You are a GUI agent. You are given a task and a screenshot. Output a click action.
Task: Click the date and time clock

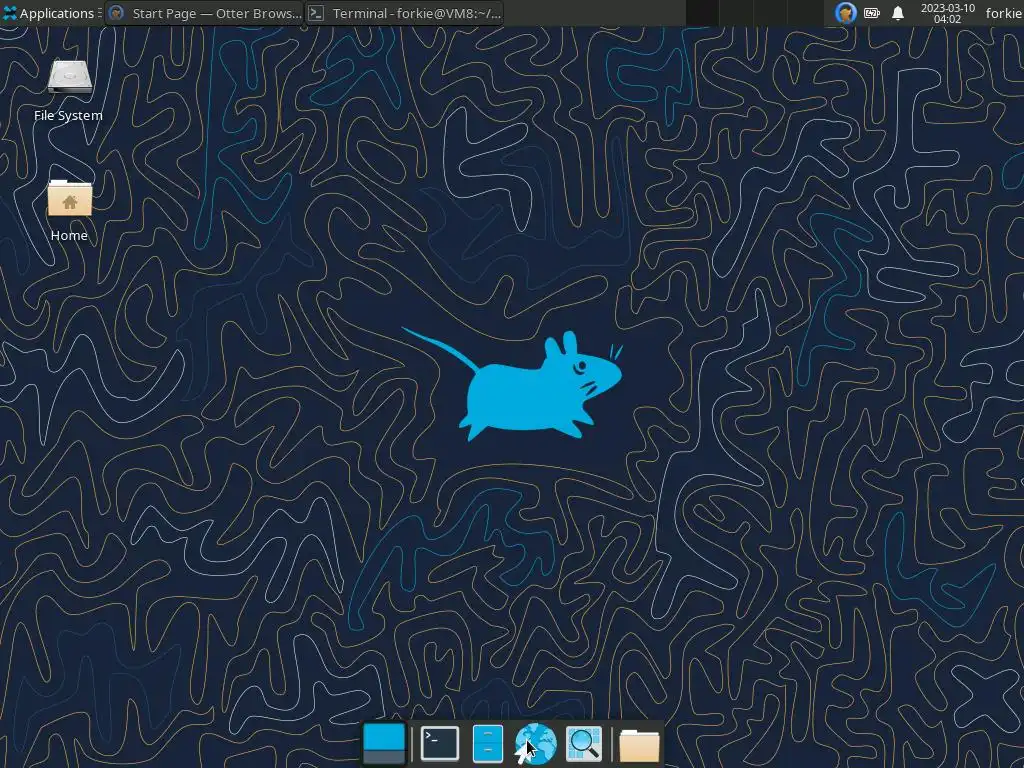pyautogui.click(x=947, y=13)
